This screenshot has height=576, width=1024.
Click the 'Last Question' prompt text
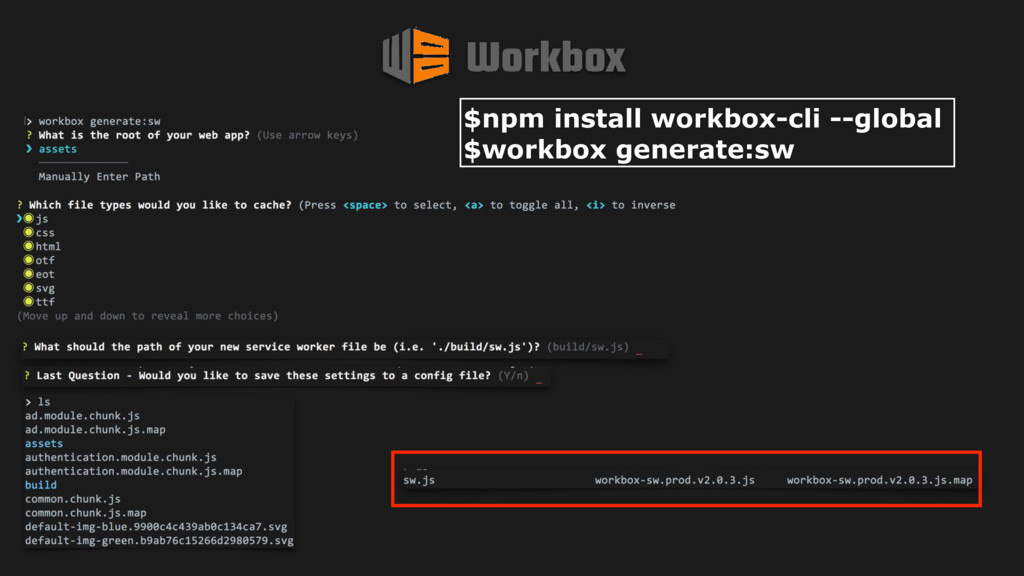coord(263,376)
